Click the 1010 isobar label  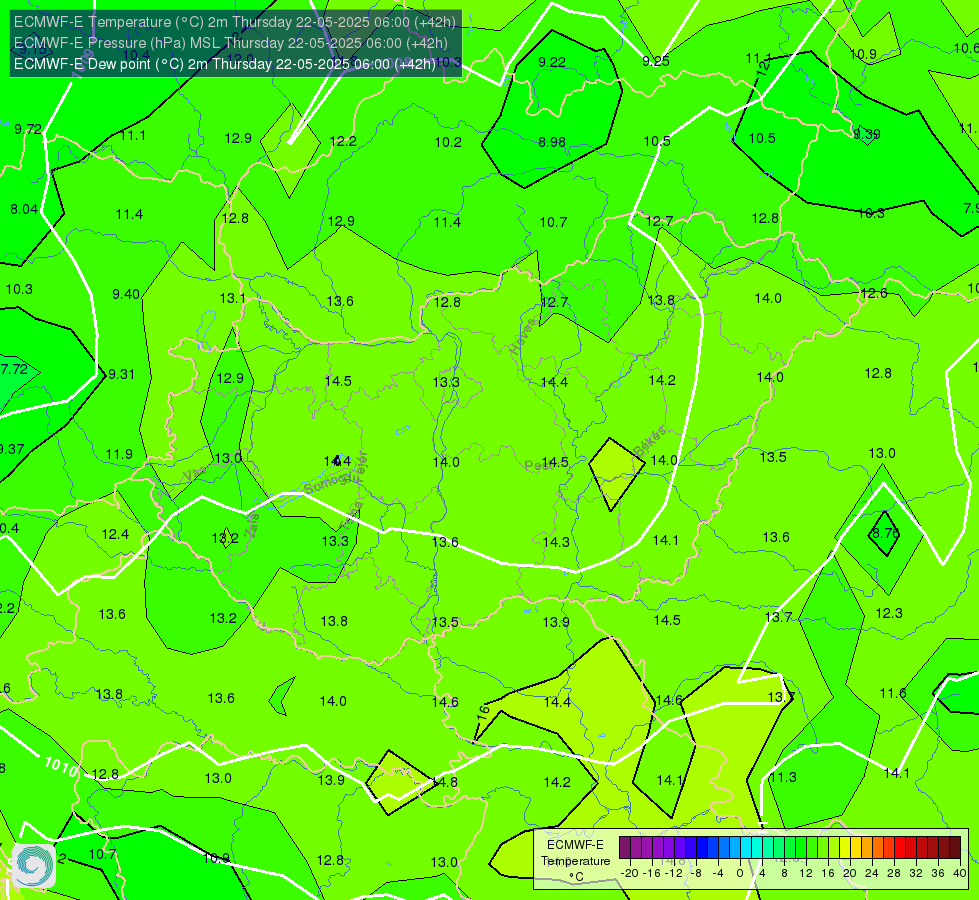[61, 766]
